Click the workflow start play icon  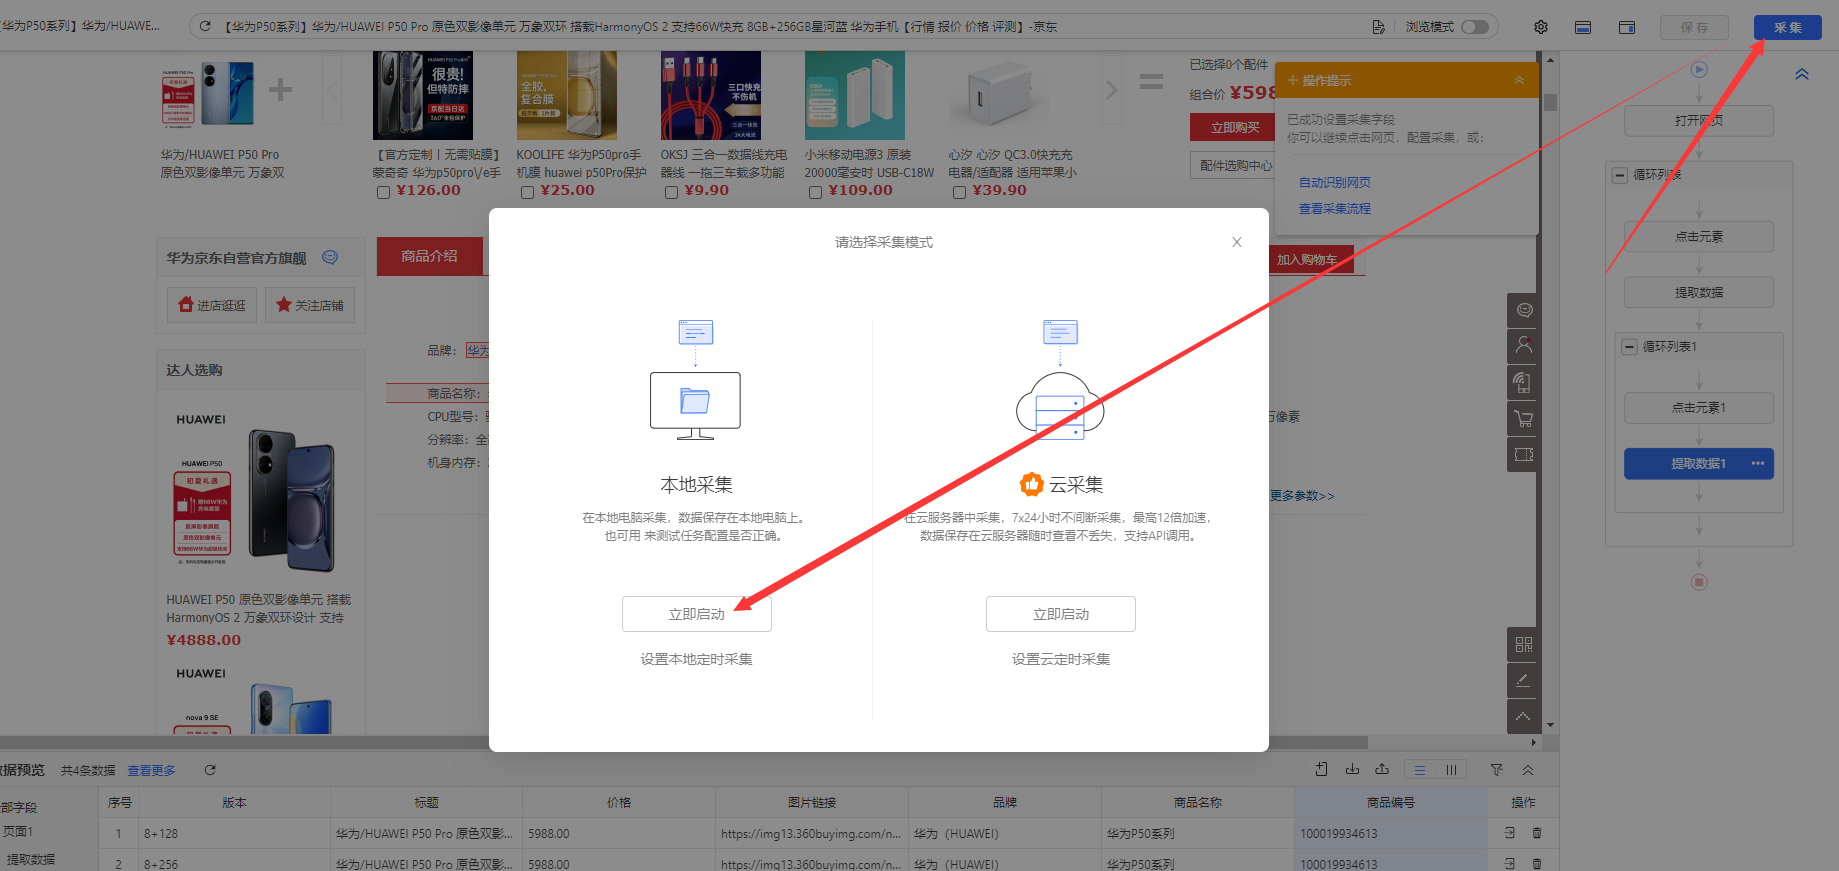[x=1699, y=69]
